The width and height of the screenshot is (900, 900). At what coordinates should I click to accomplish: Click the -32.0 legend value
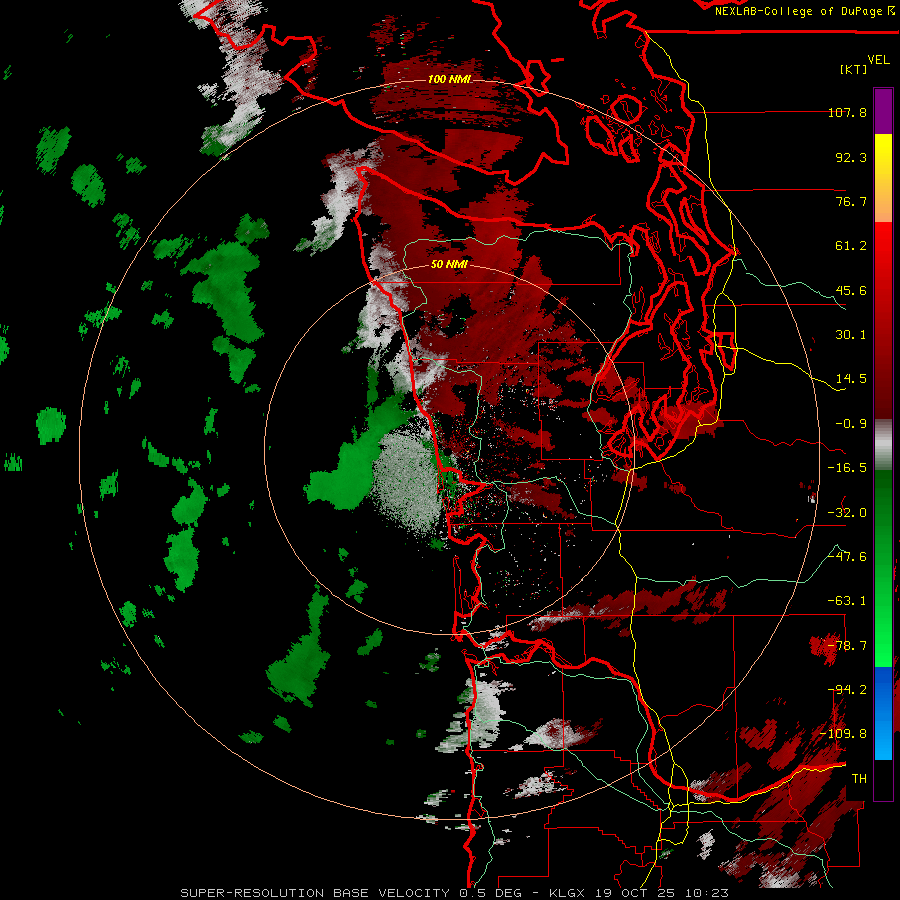pos(847,513)
